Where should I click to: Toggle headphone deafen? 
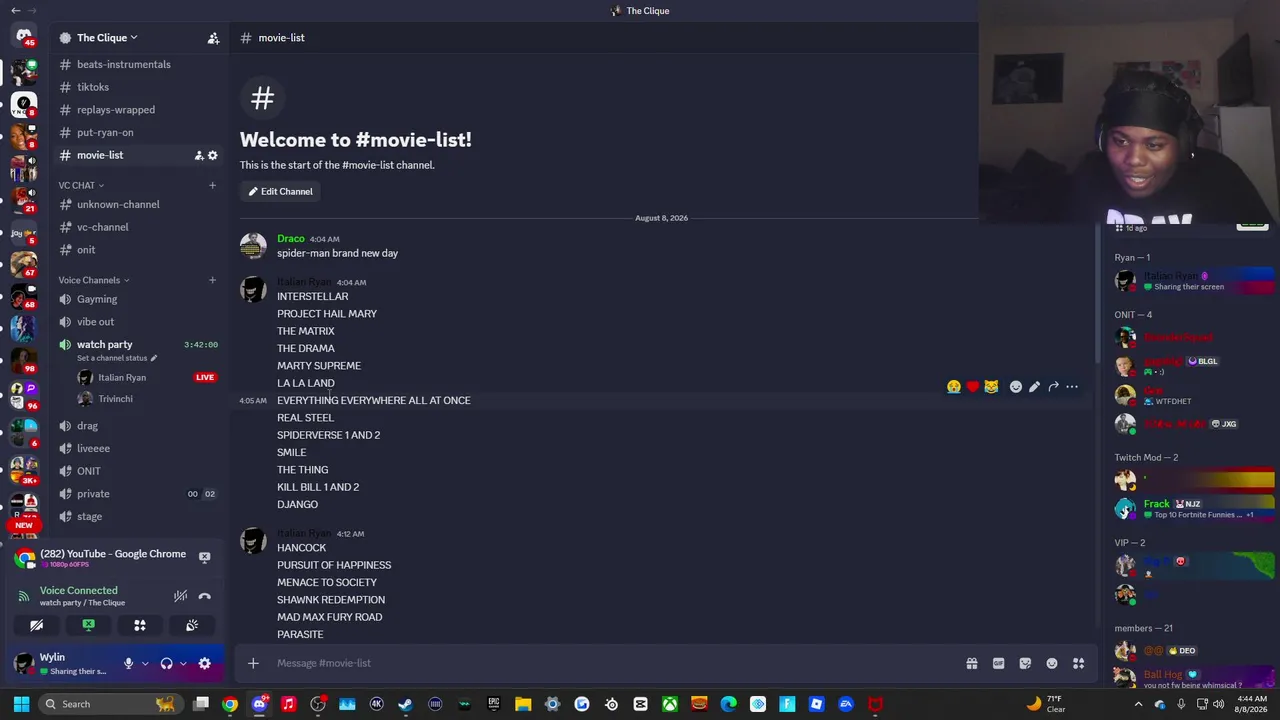coord(166,663)
